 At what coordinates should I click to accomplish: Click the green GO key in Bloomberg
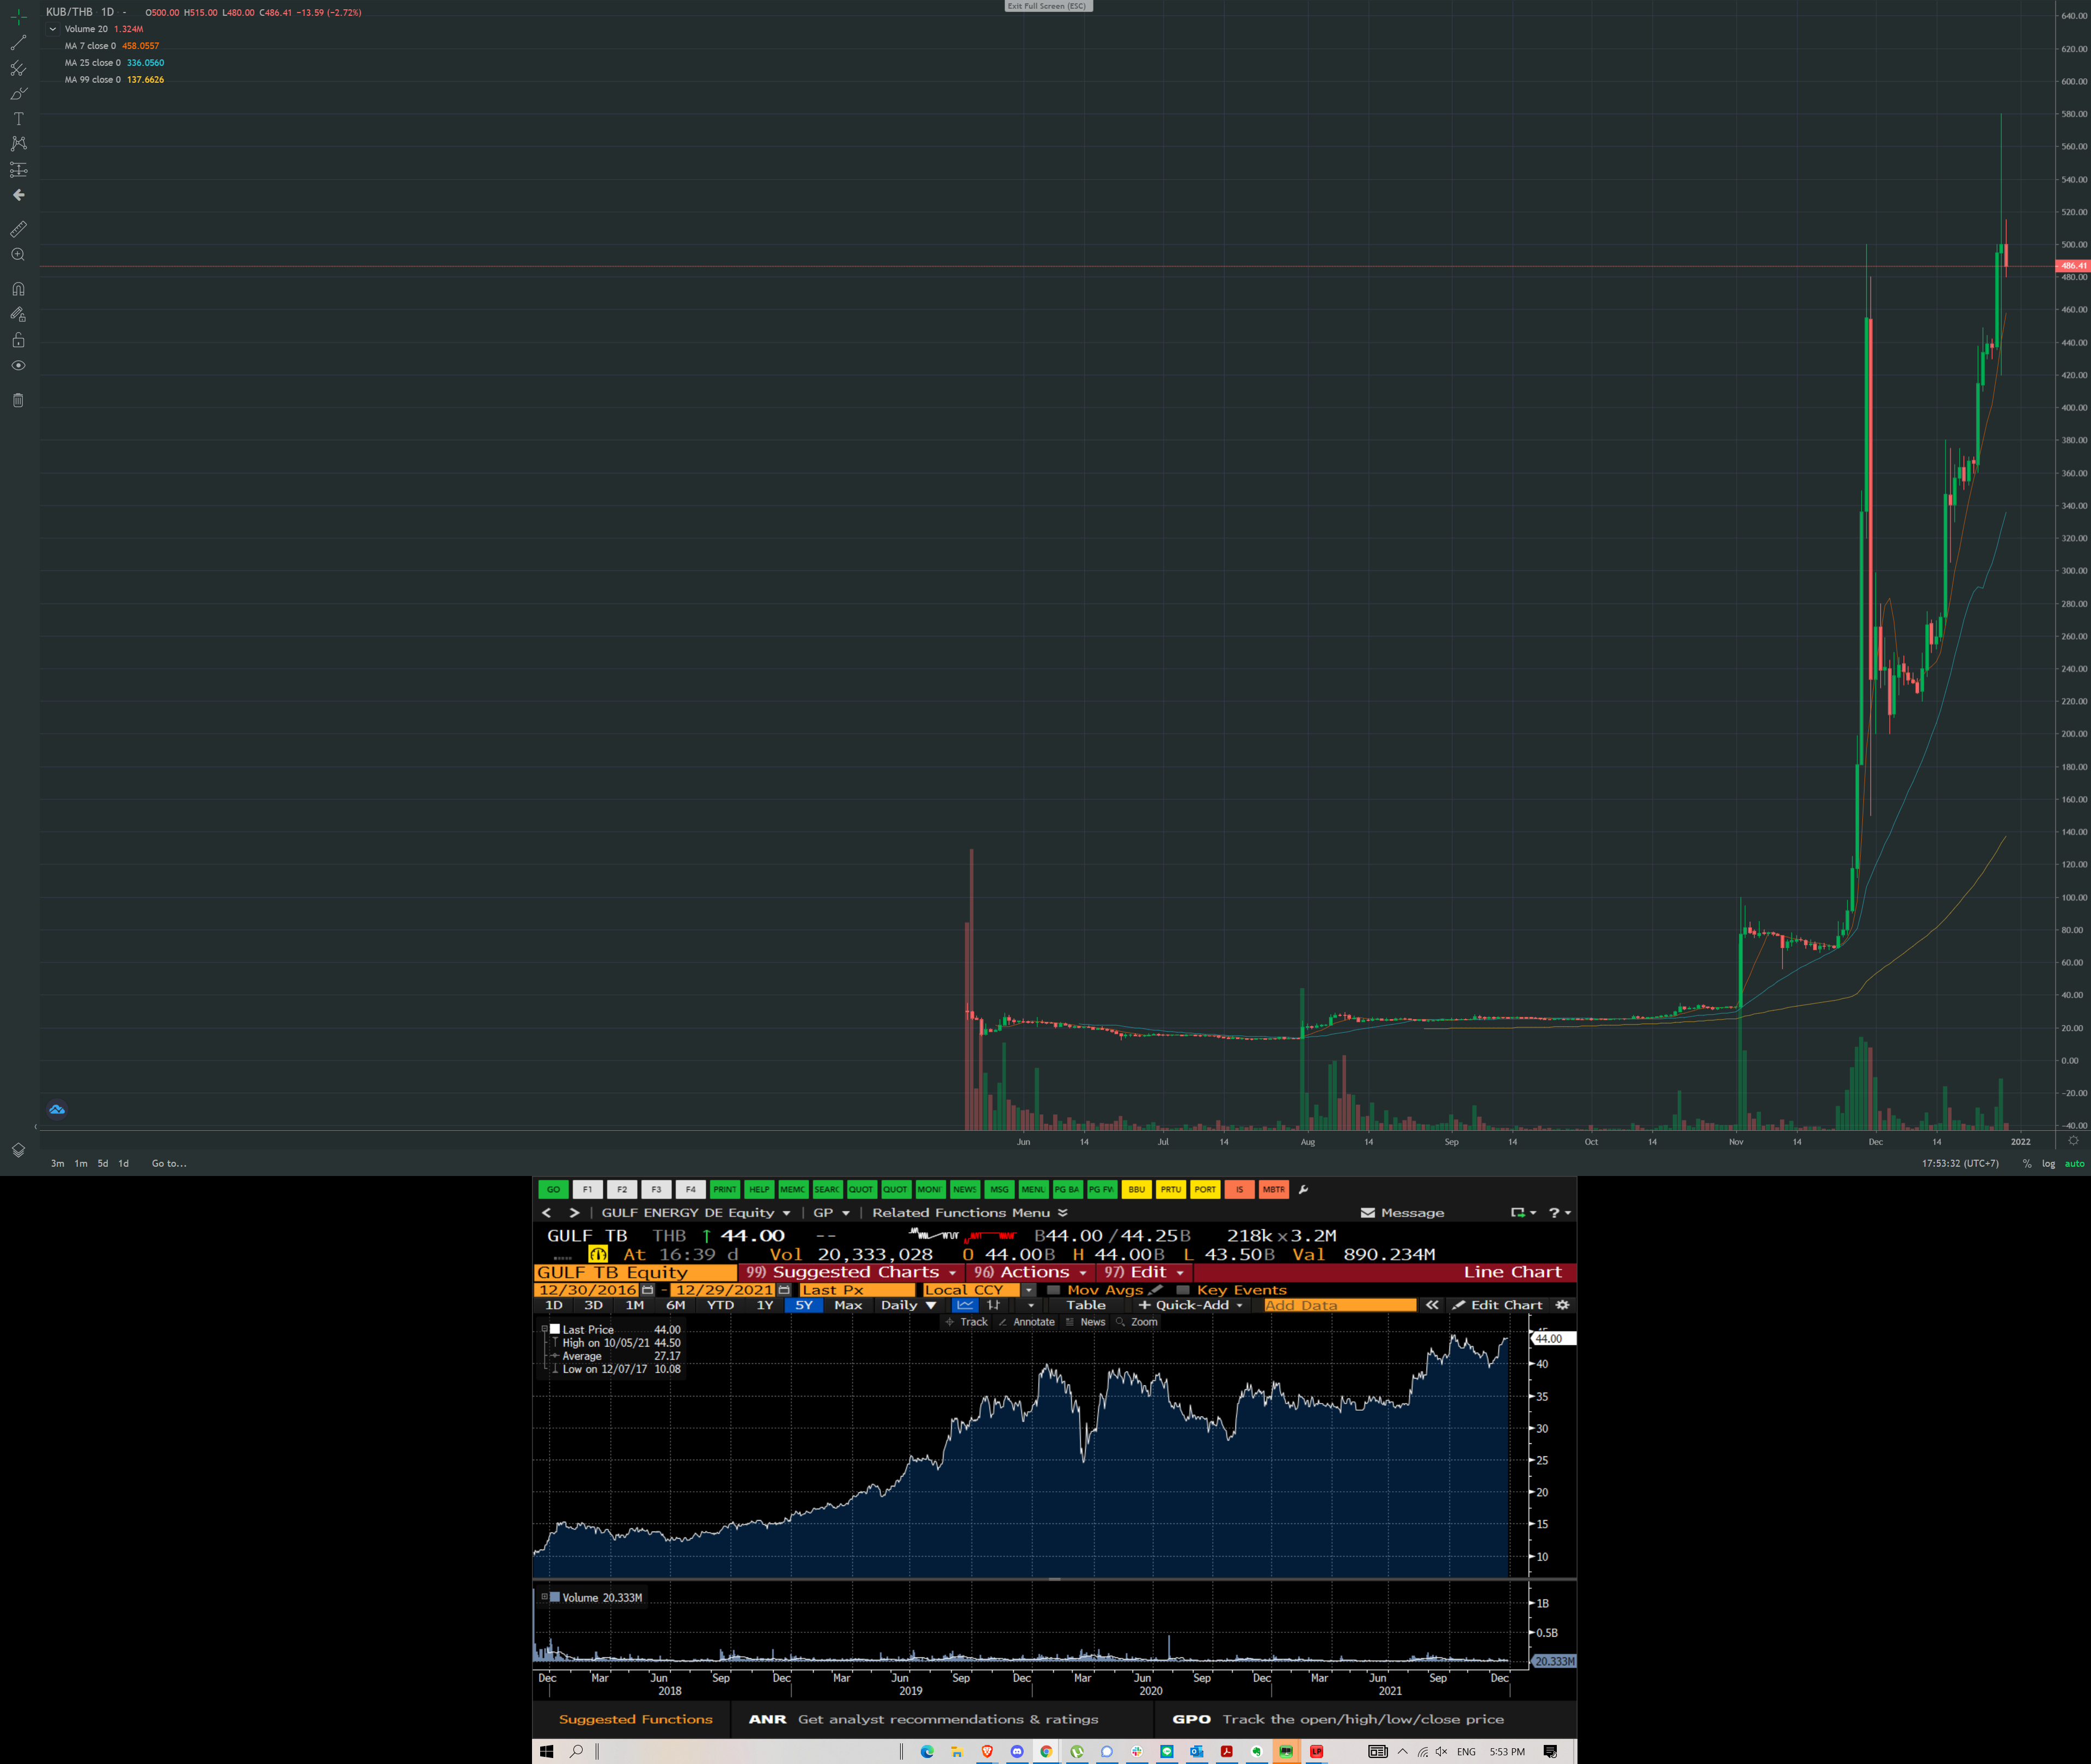click(x=553, y=1189)
